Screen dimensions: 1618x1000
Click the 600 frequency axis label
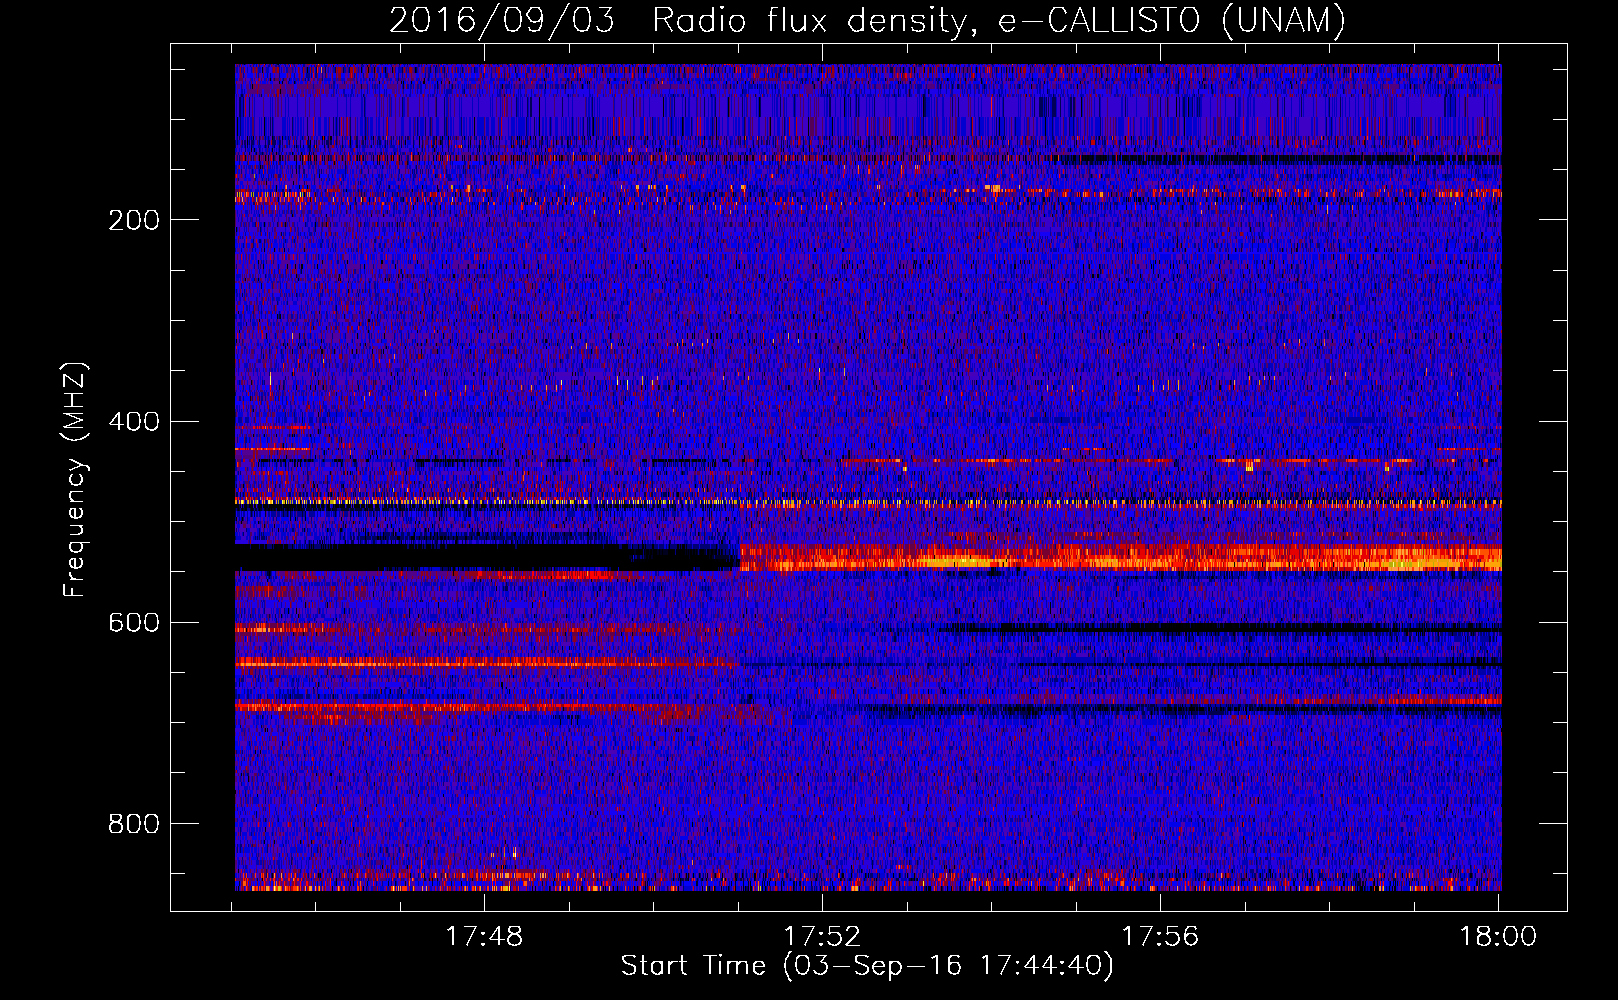tap(134, 622)
